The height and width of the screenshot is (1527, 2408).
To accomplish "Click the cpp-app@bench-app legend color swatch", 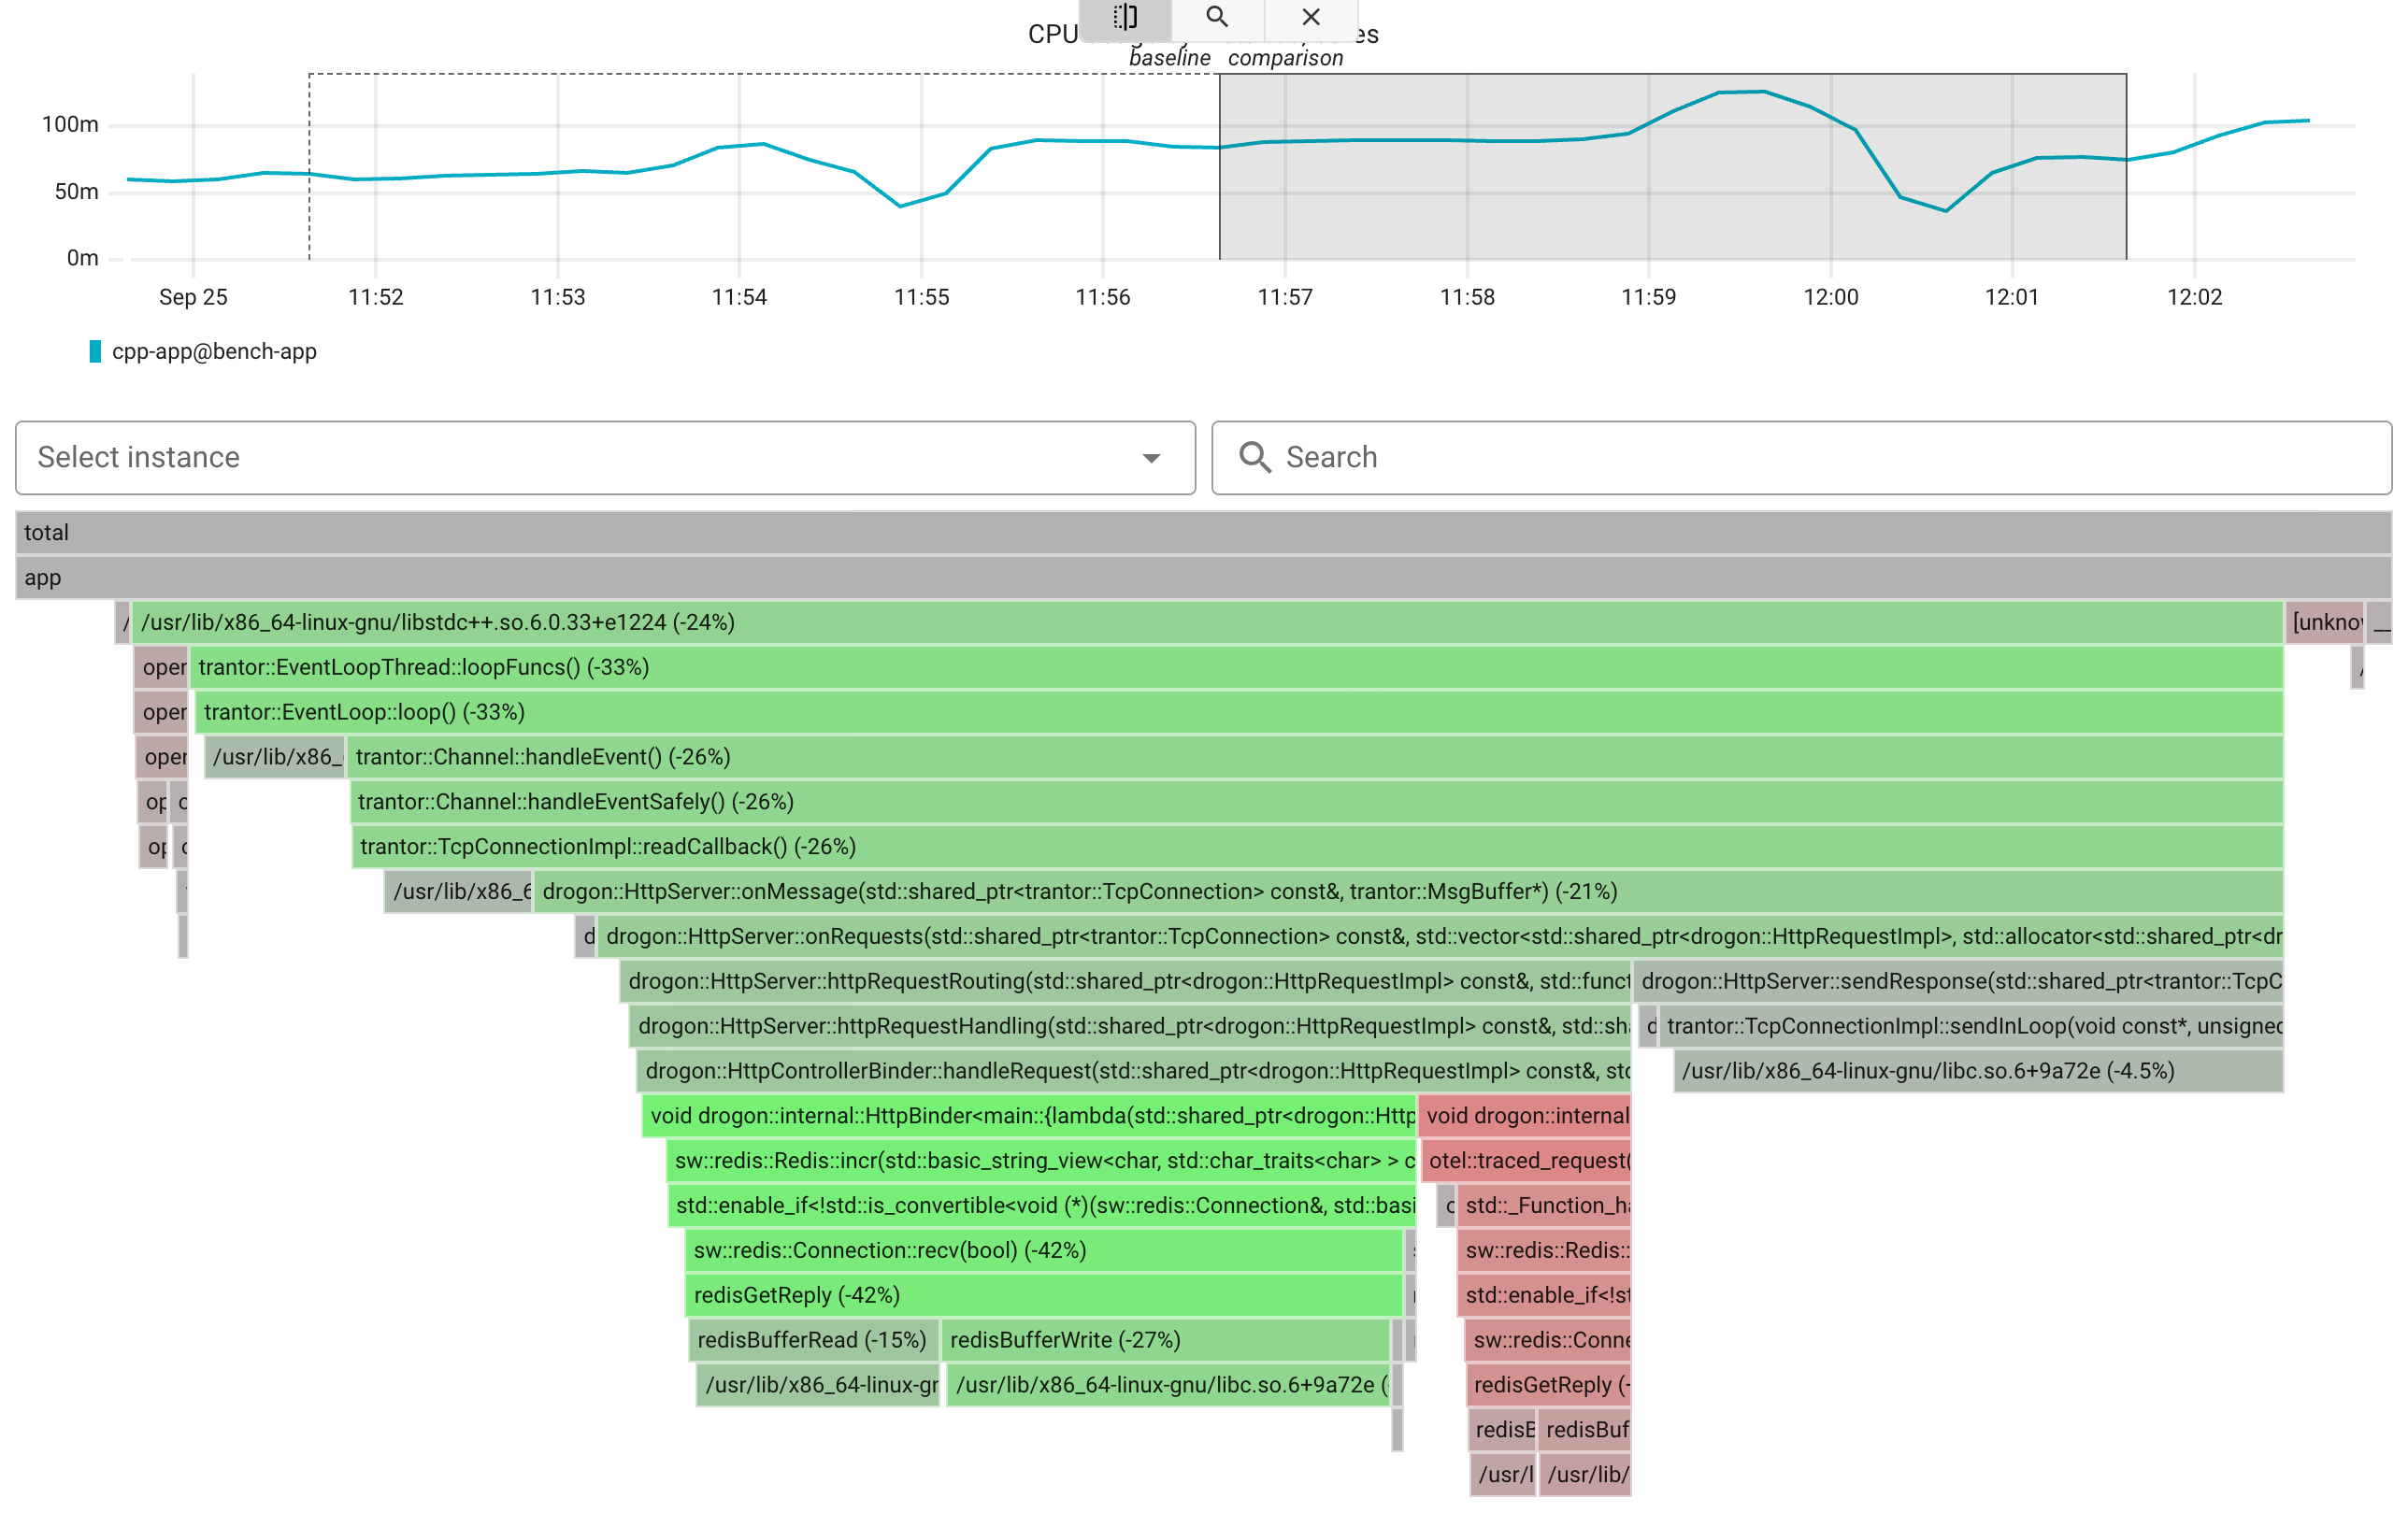I will tap(95, 351).
